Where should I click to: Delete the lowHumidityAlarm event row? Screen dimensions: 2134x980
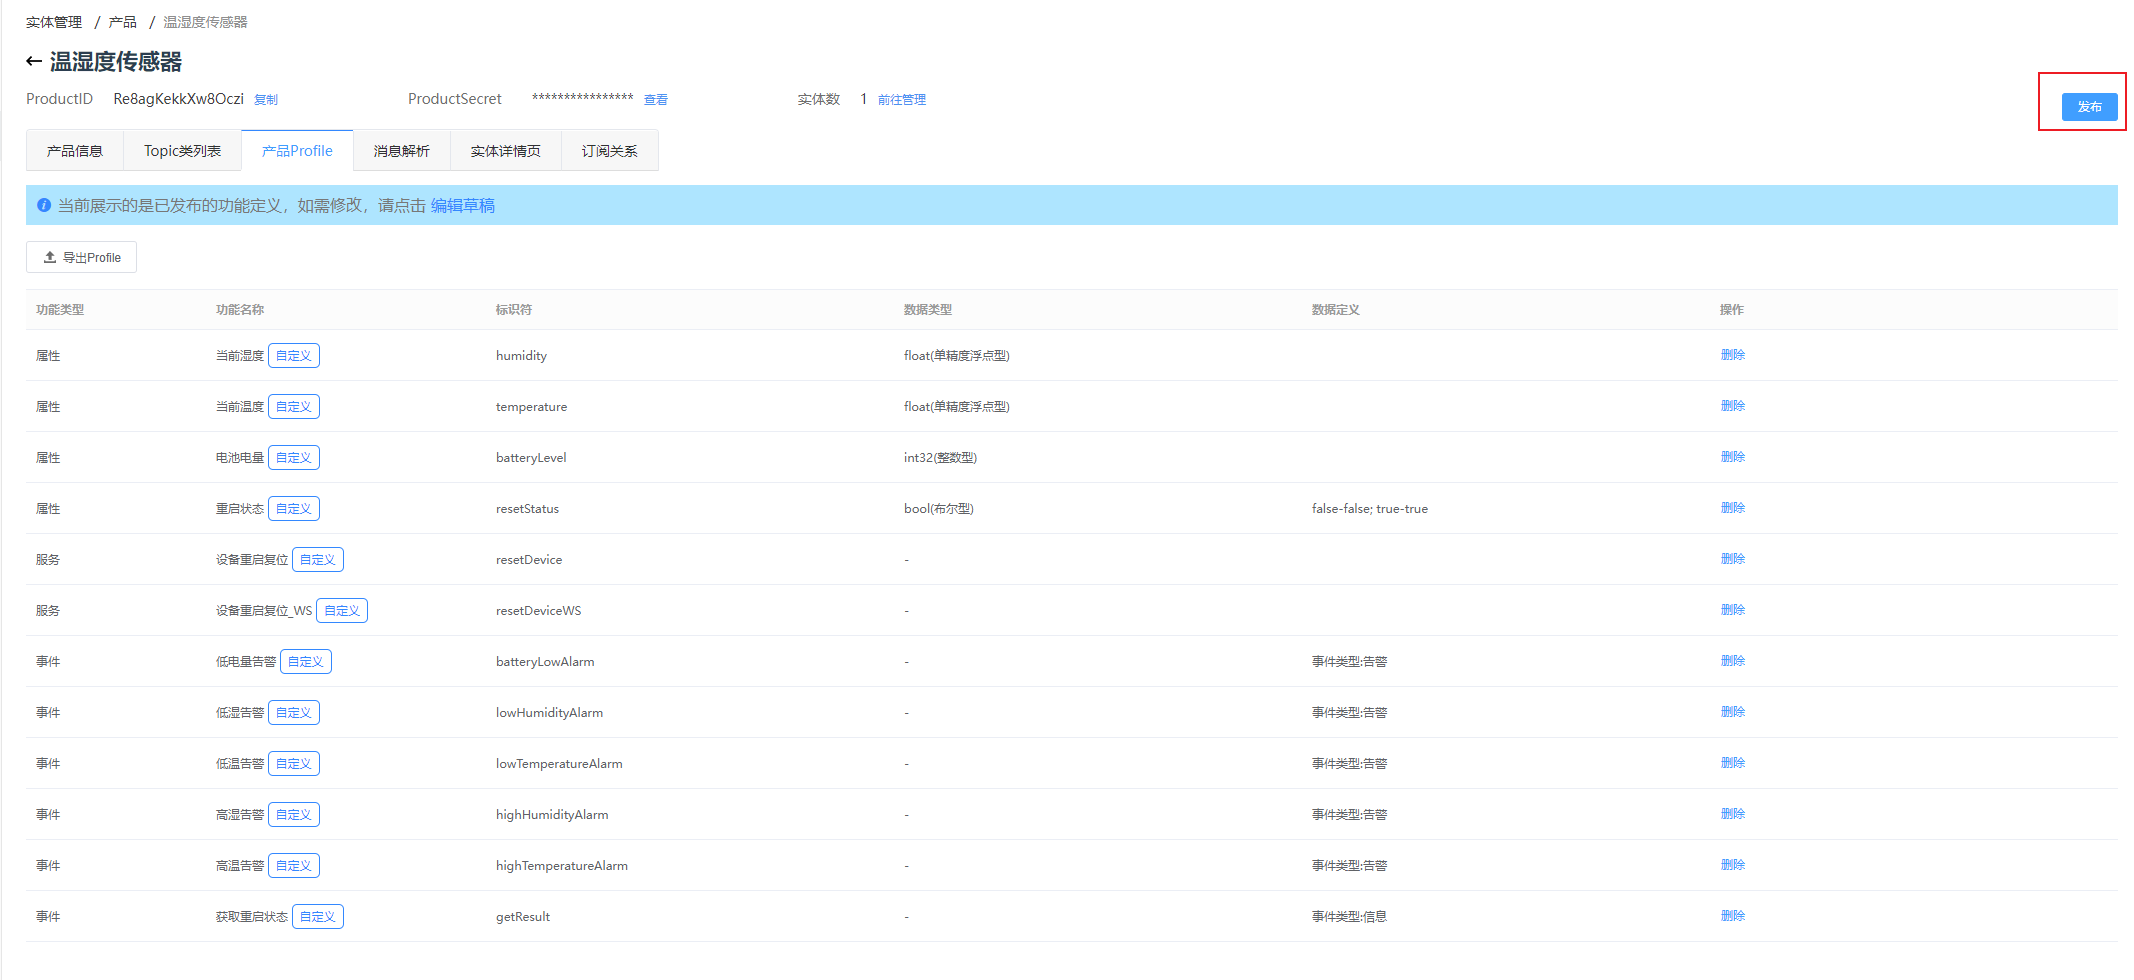click(1733, 712)
